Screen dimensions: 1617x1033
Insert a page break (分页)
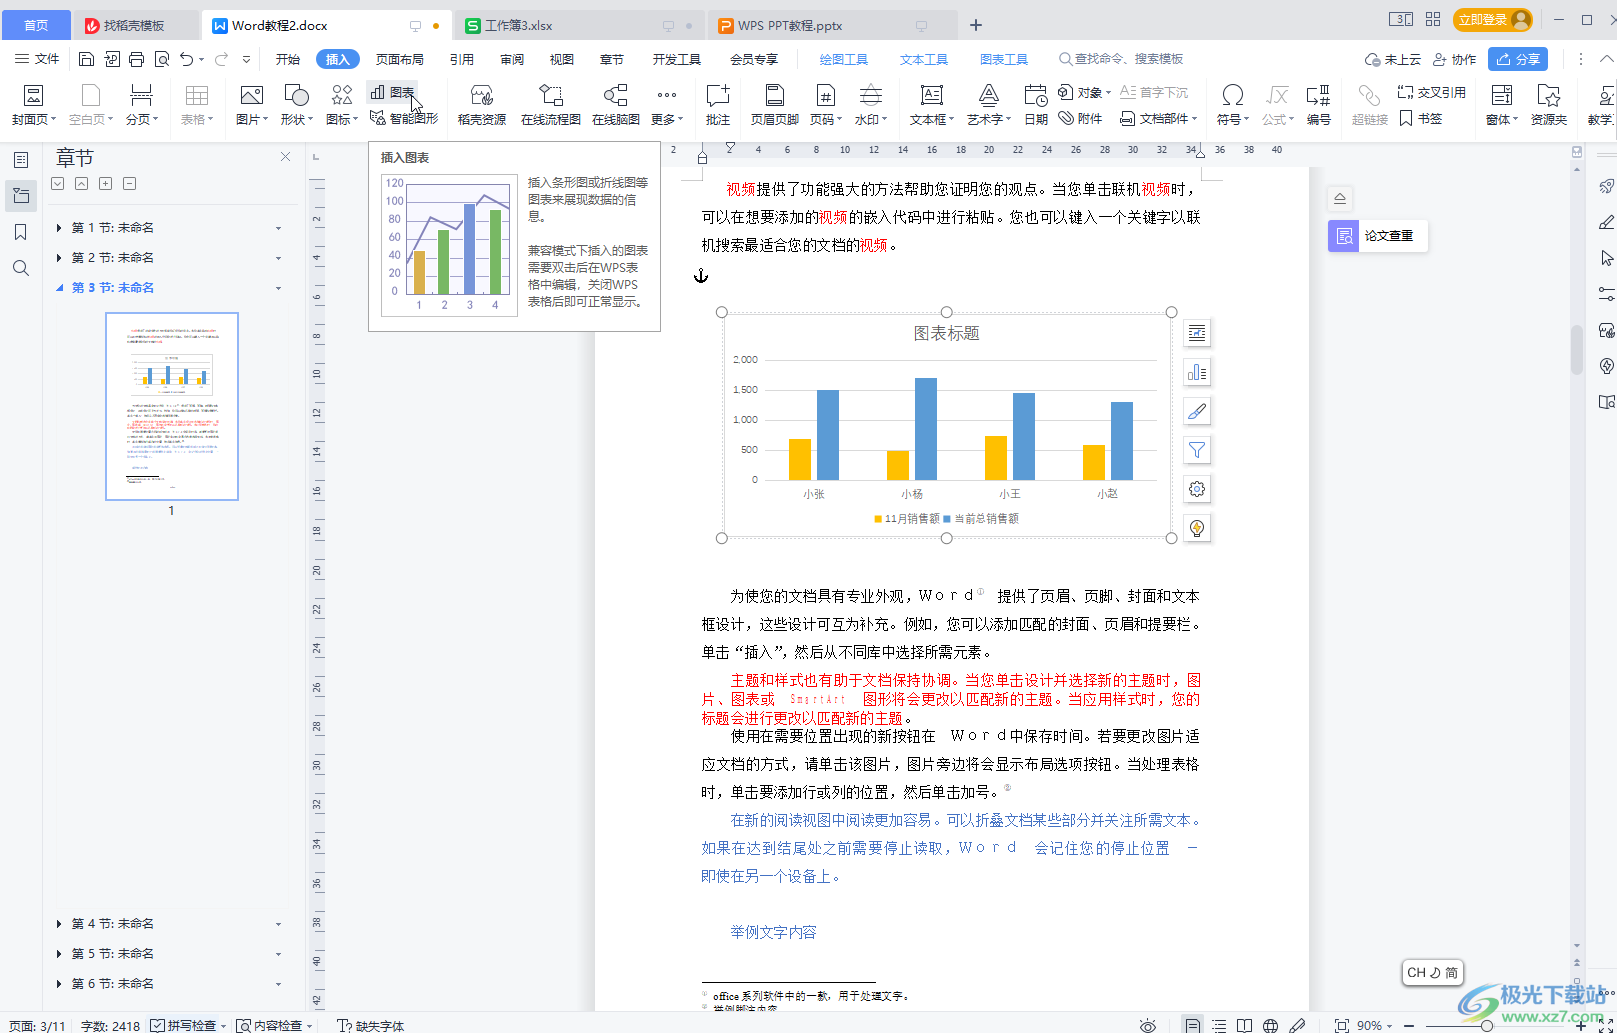pos(141,105)
